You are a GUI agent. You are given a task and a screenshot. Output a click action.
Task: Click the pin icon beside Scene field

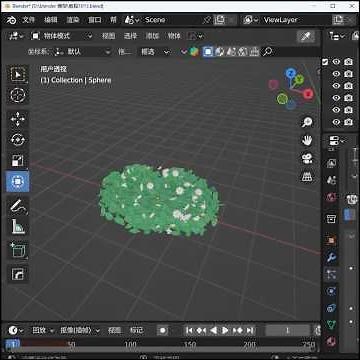tap(207, 20)
